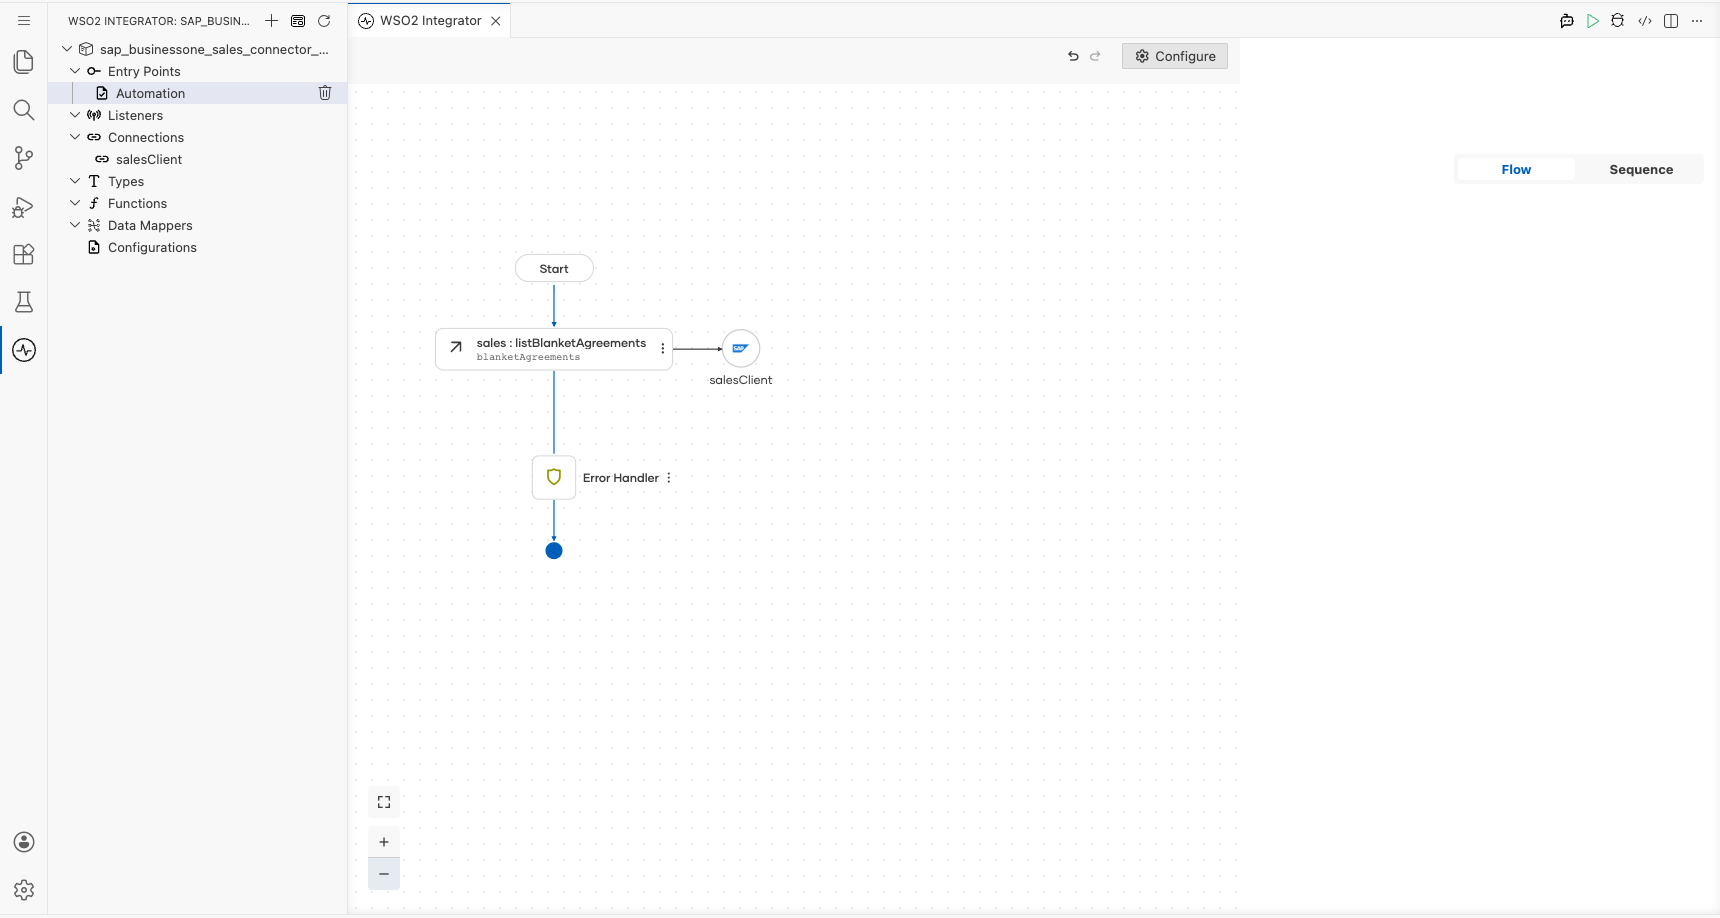Switch to Flow view
This screenshot has height=918, width=1720.
tap(1516, 170)
